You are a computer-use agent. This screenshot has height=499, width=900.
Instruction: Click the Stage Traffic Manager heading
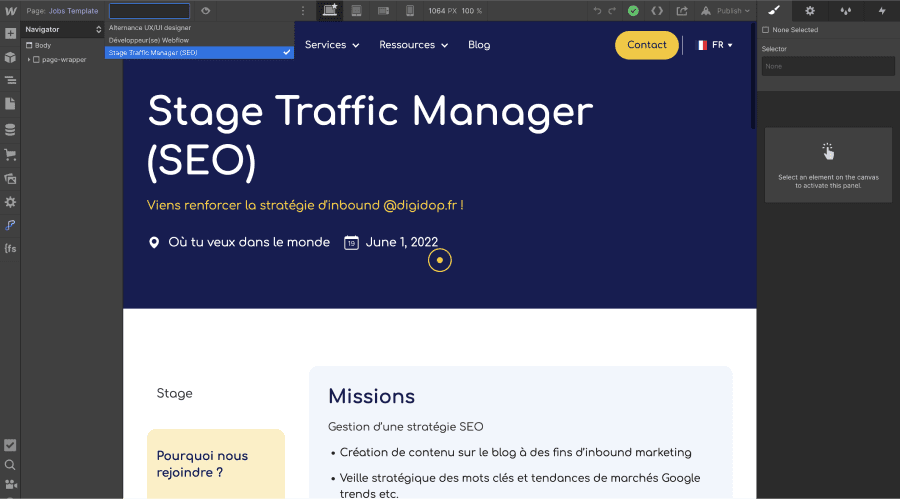click(x=370, y=136)
